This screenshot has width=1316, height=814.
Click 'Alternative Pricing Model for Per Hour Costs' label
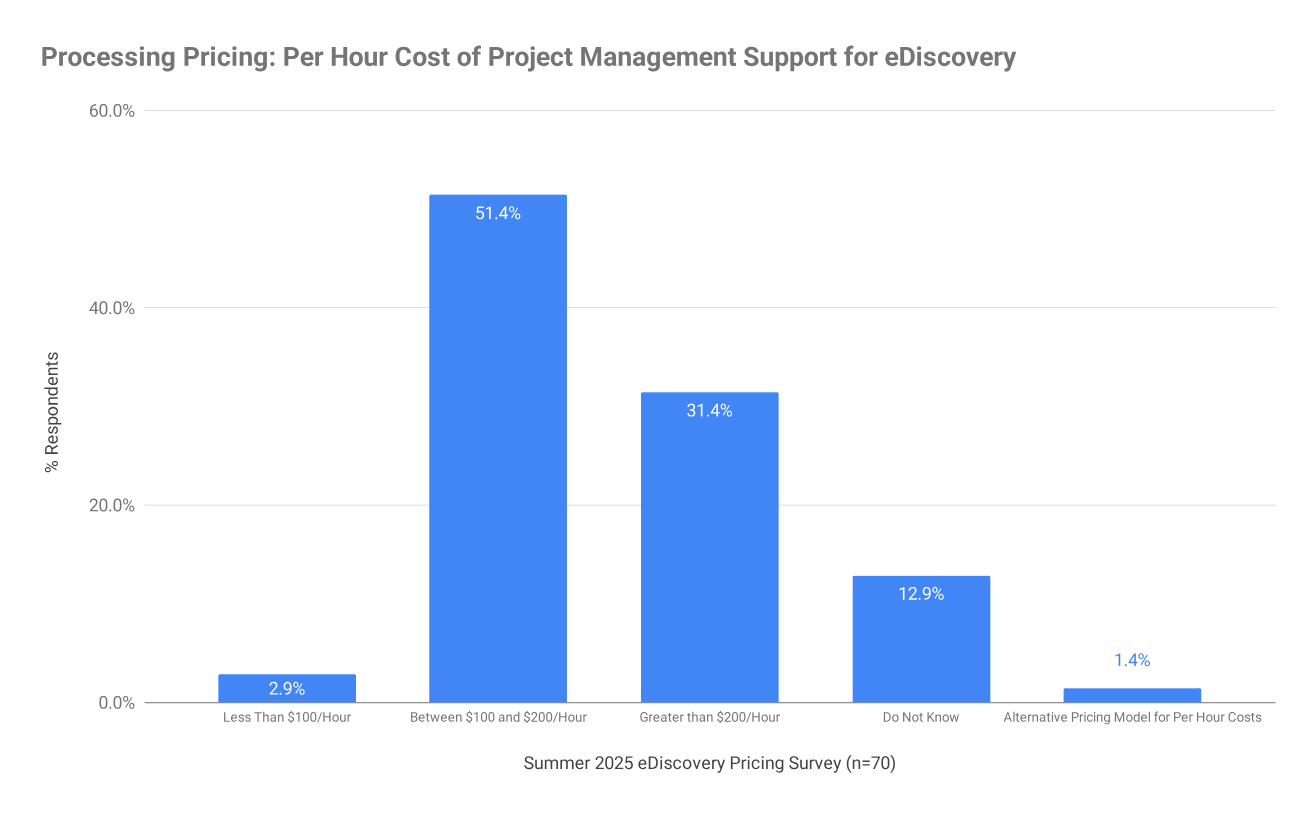pos(1132,717)
